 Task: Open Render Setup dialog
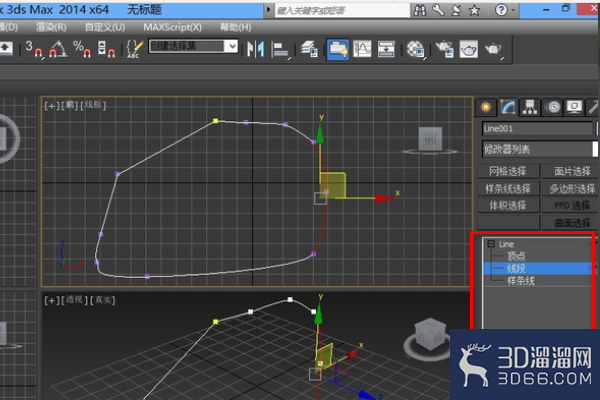click(x=445, y=50)
